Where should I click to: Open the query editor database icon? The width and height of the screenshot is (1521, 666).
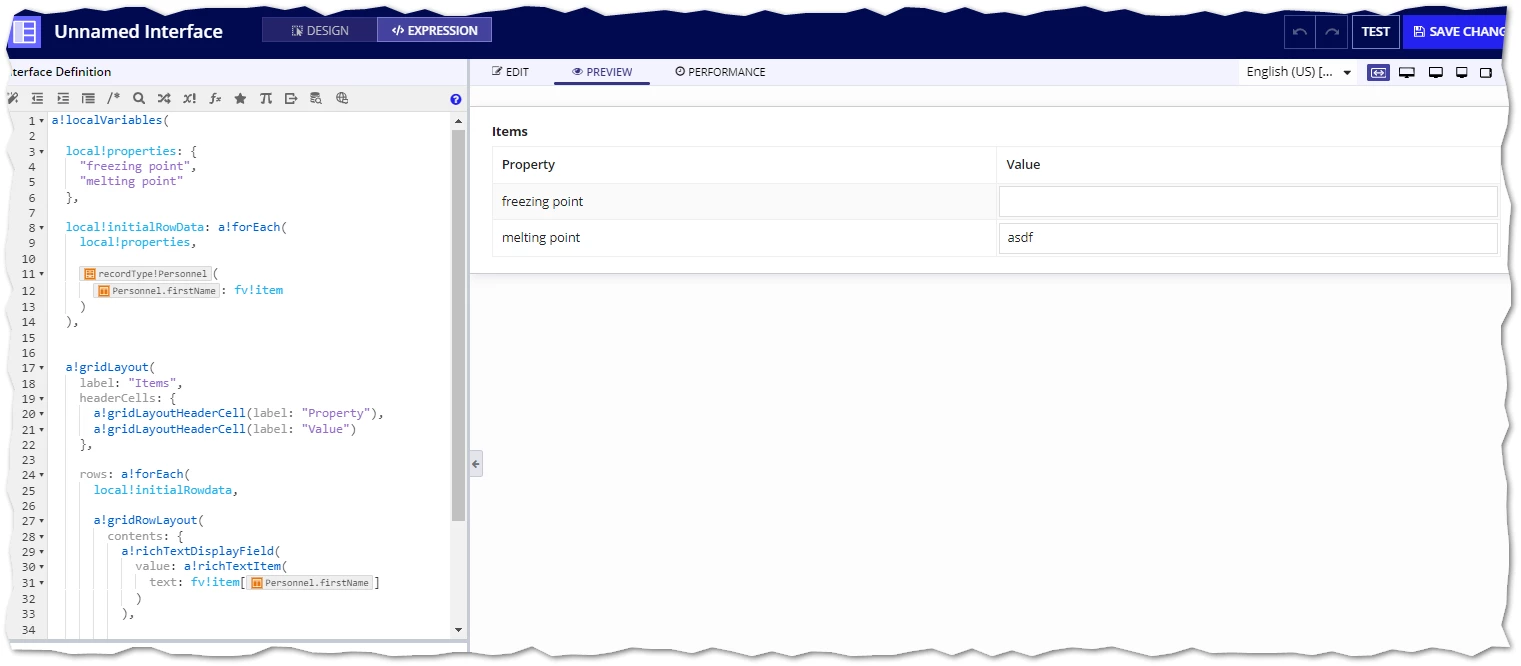click(x=316, y=99)
